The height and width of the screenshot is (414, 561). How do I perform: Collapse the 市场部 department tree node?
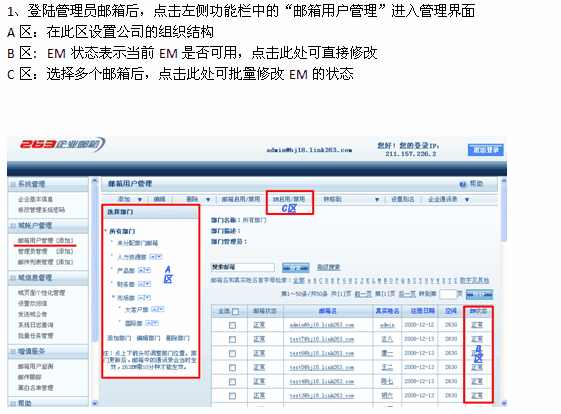[x=113, y=297]
